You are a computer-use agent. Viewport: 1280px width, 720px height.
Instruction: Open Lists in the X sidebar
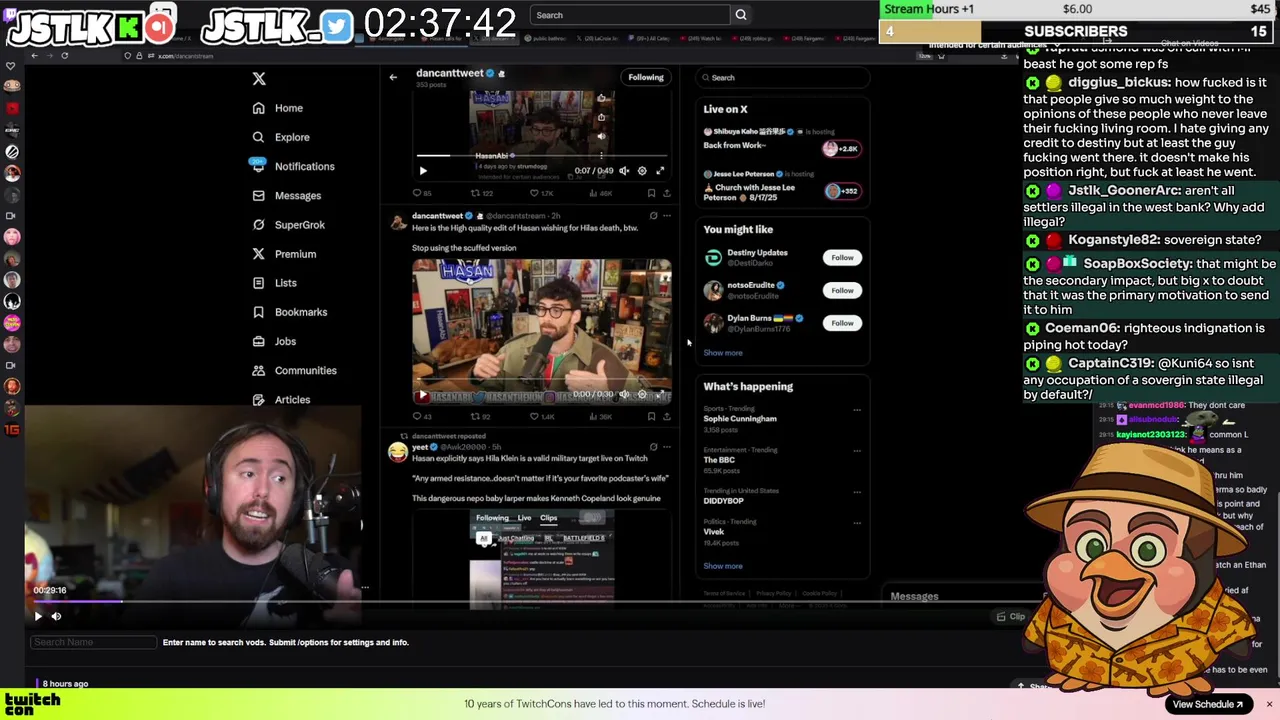click(x=286, y=283)
